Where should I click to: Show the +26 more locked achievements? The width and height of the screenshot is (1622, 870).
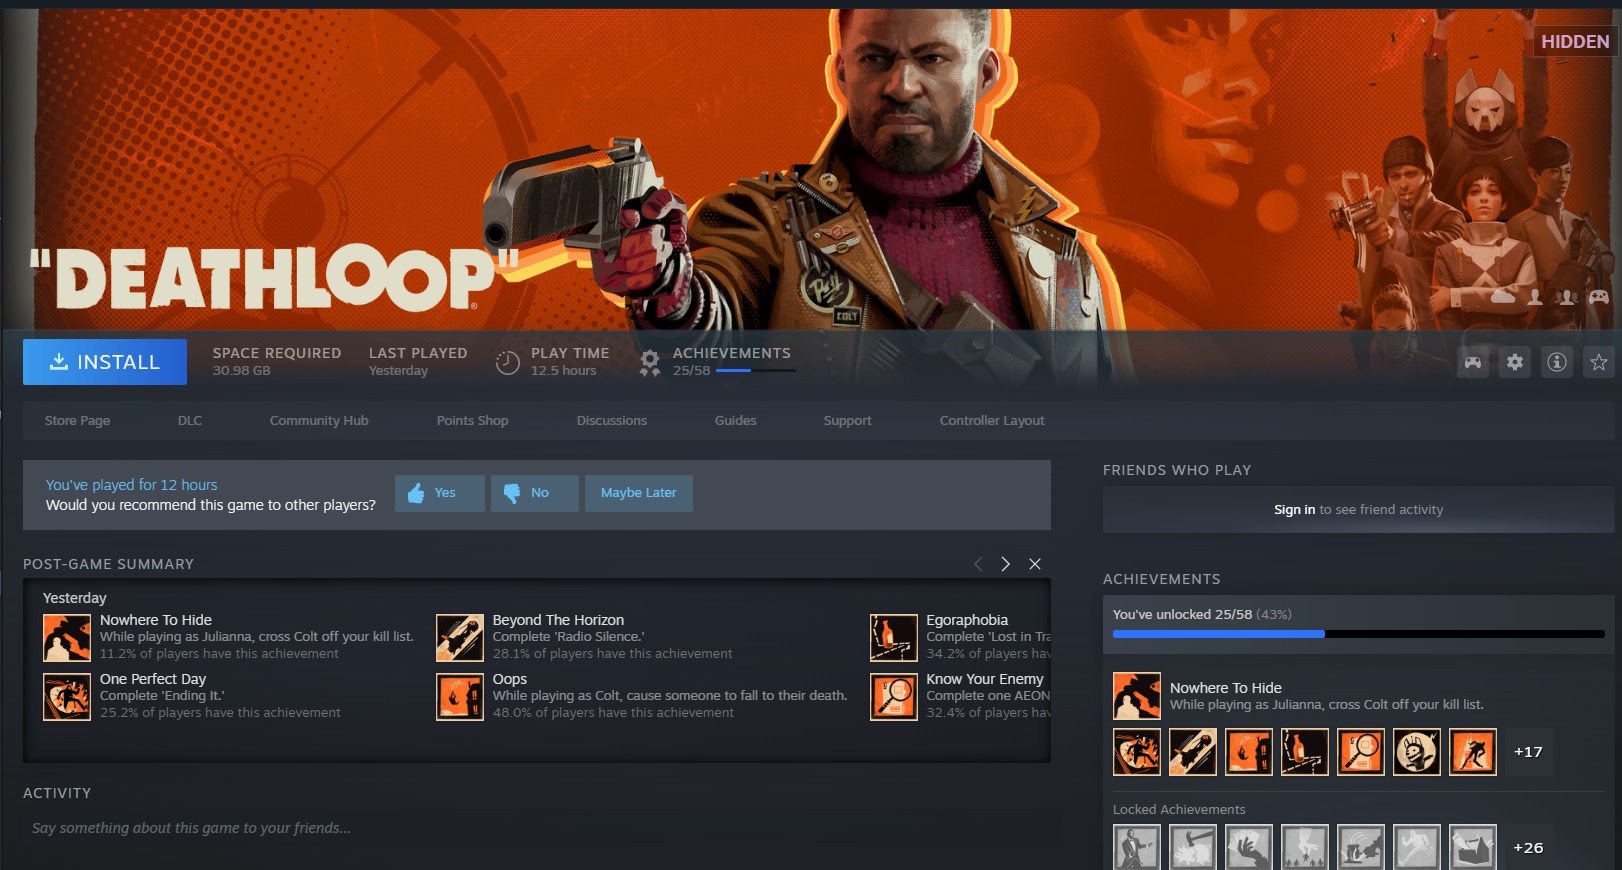click(1528, 847)
